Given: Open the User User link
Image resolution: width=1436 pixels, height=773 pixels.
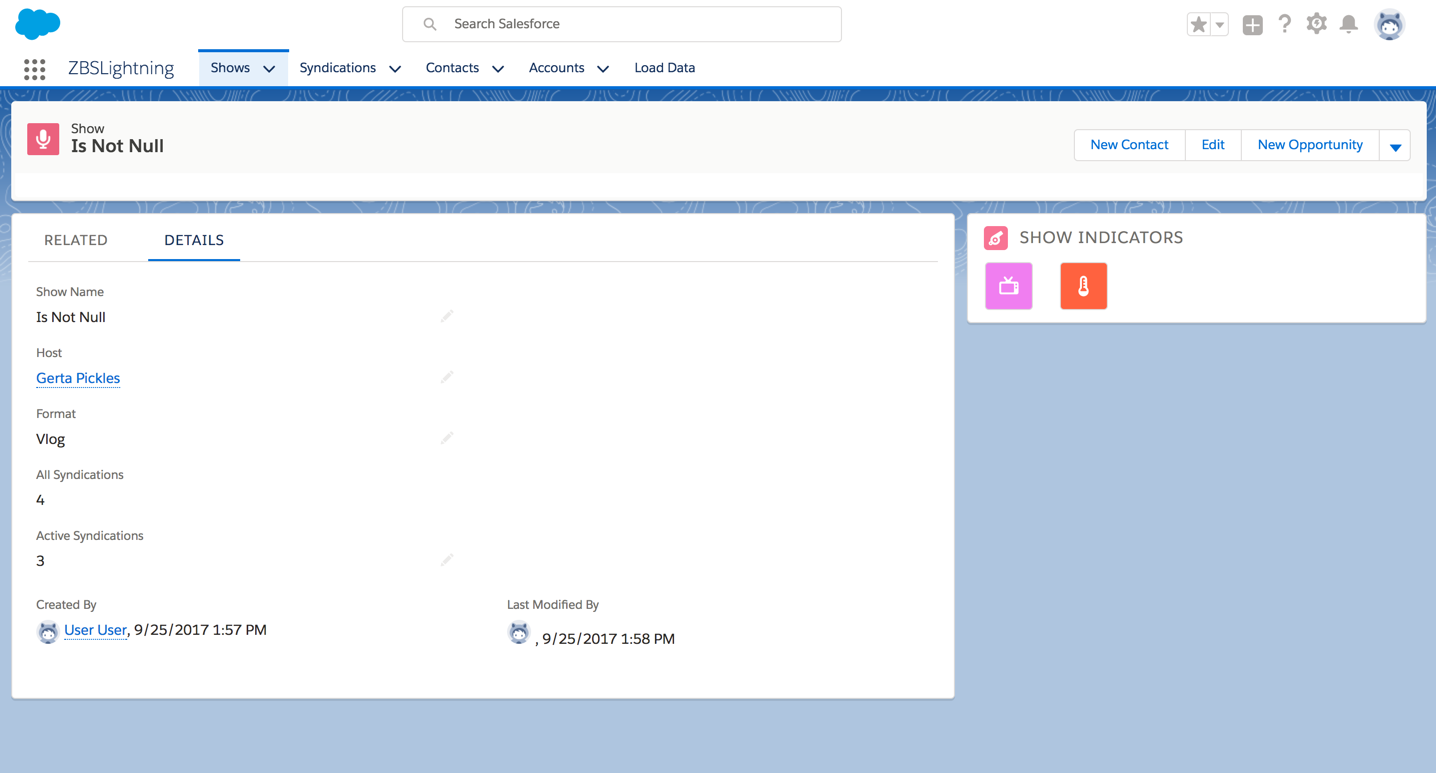Looking at the screenshot, I should (x=95, y=630).
